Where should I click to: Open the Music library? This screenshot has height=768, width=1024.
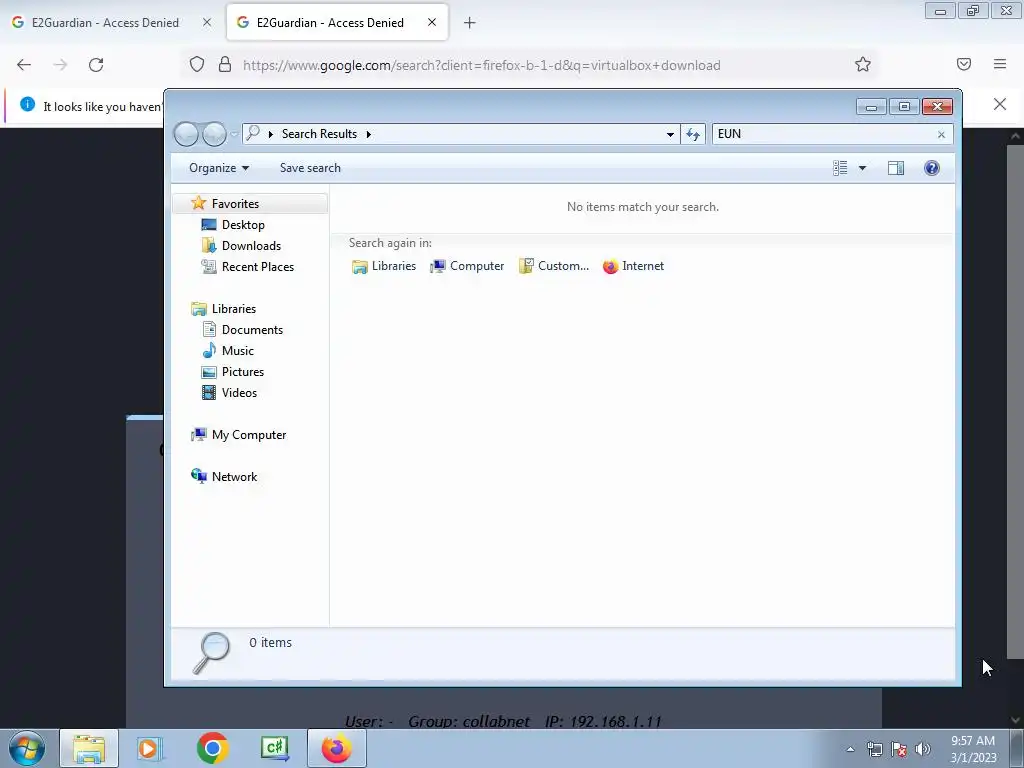tap(238, 351)
